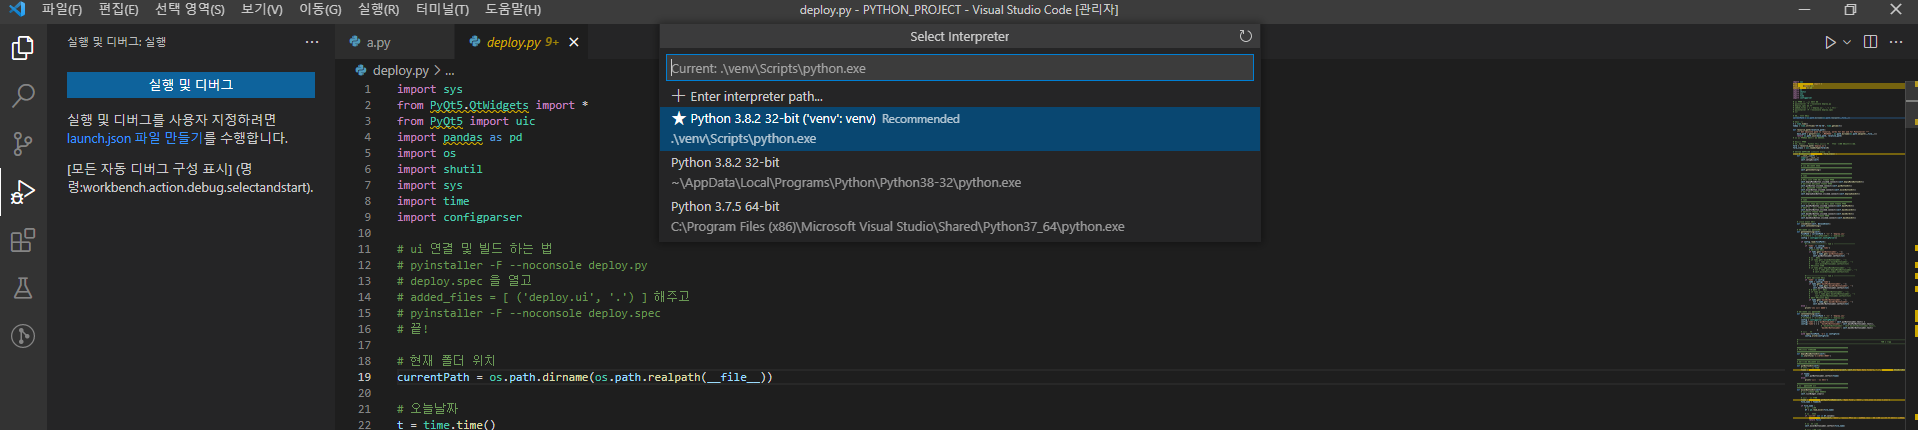Open the 보기(V) menu

point(262,9)
